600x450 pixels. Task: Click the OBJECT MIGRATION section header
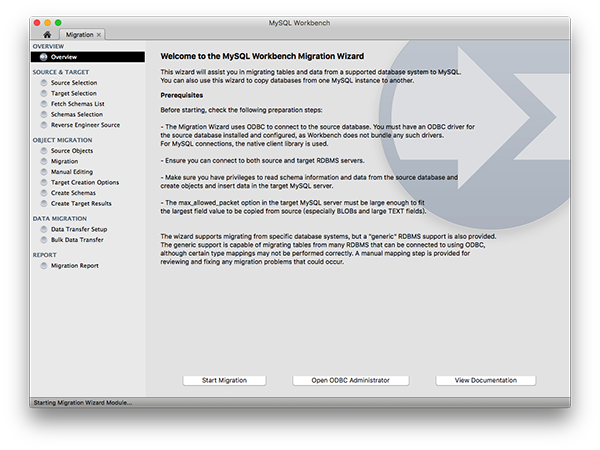coord(62,140)
